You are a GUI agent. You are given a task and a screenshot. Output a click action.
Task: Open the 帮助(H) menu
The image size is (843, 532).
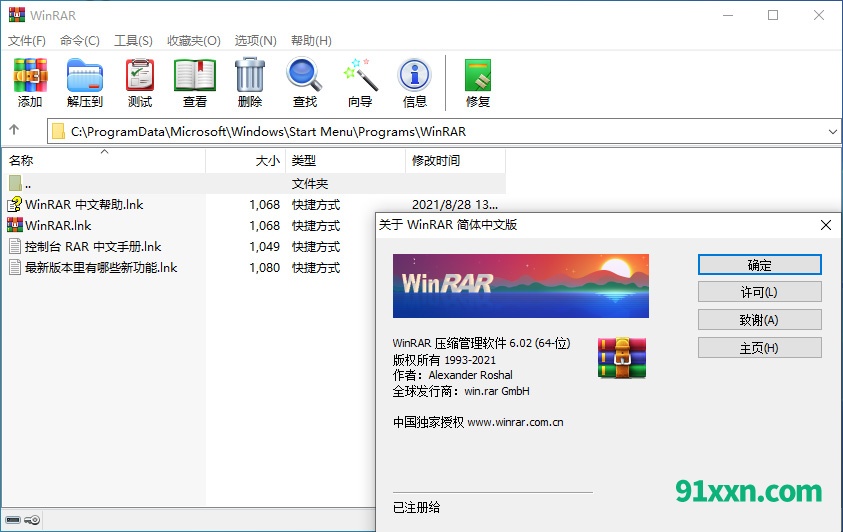tap(311, 41)
